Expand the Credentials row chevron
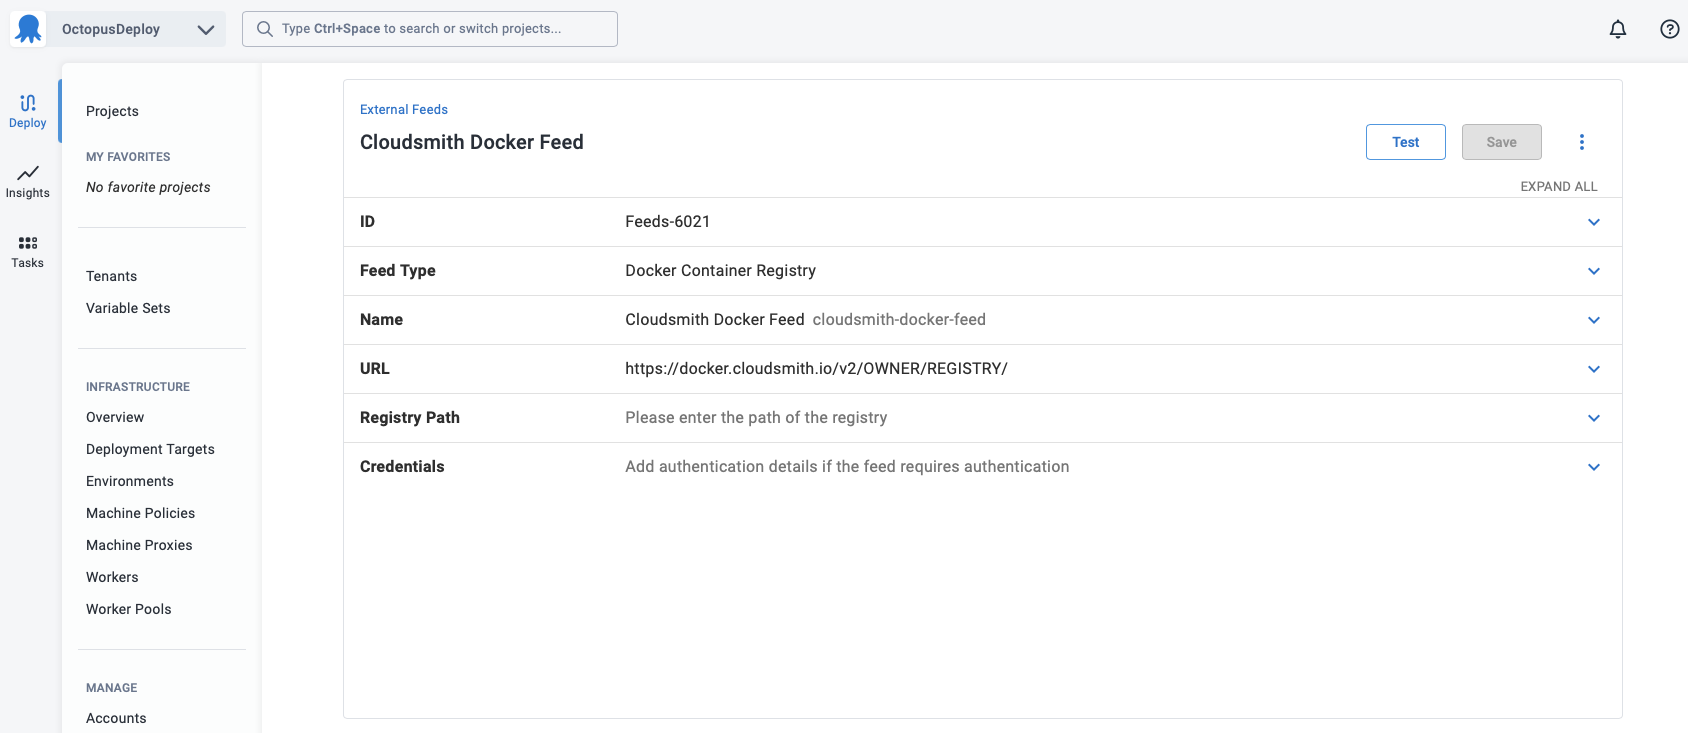Image resolution: width=1688 pixels, height=733 pixels. pos(1594,467)
